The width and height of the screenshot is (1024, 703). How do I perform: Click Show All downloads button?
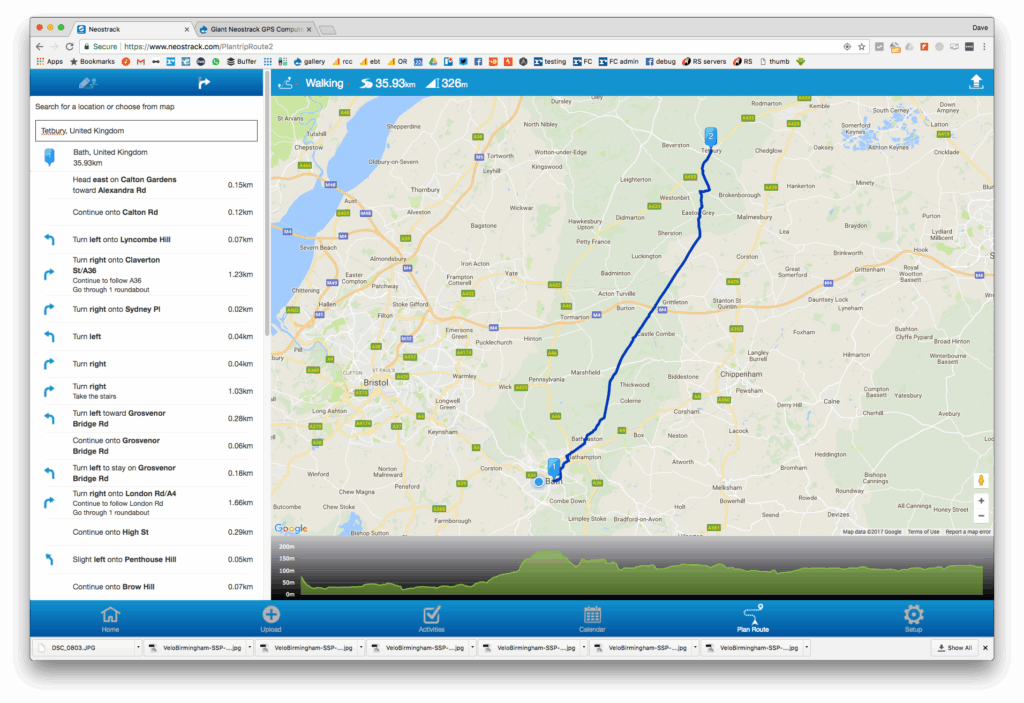(x=954, y=647)
